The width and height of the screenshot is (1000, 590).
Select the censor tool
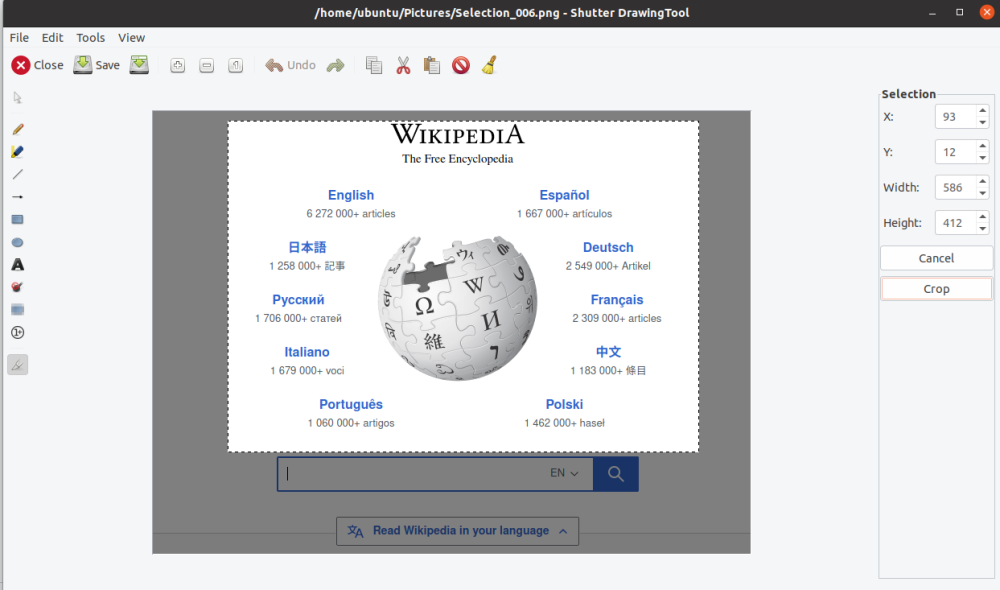click(17, 287)
